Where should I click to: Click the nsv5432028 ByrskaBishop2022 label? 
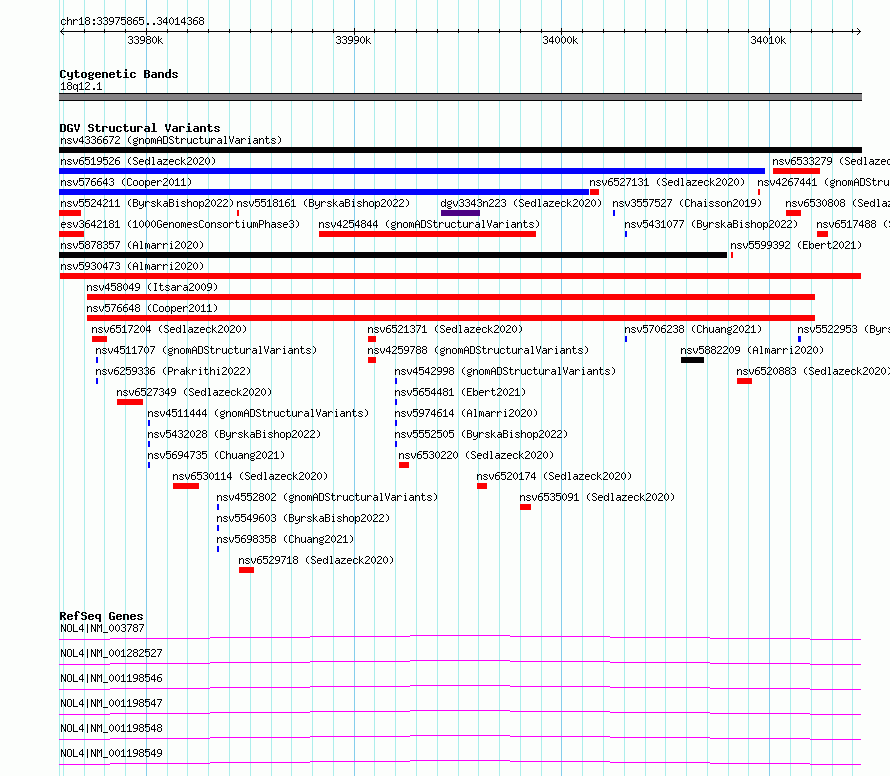click(234, 434)
